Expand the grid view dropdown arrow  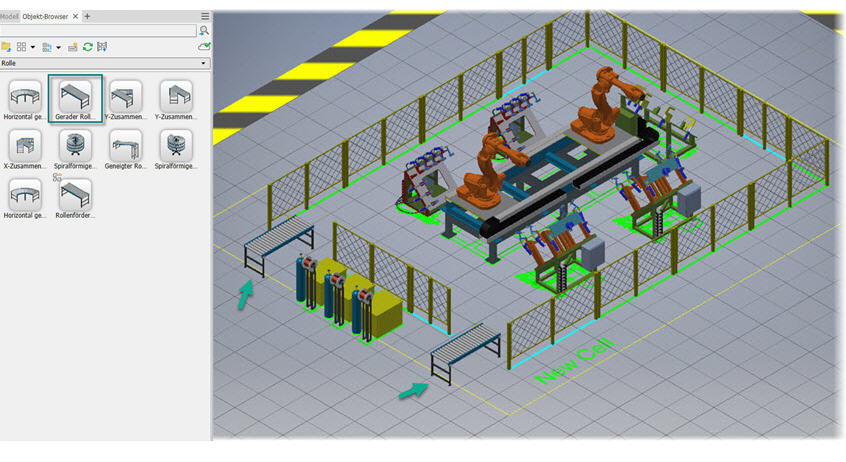[33, 47]
